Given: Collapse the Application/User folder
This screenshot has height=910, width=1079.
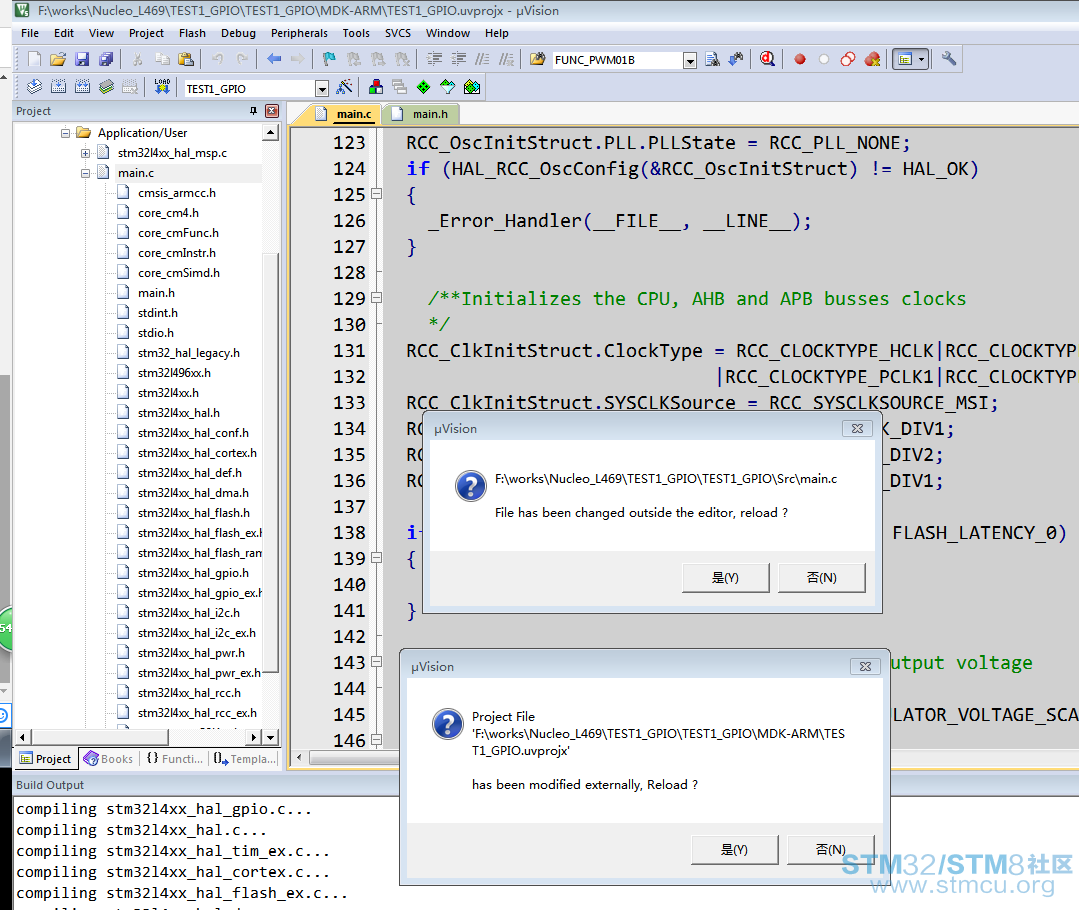Looking at the screenshot, I should pyautogui.click(x=65, y=133).
